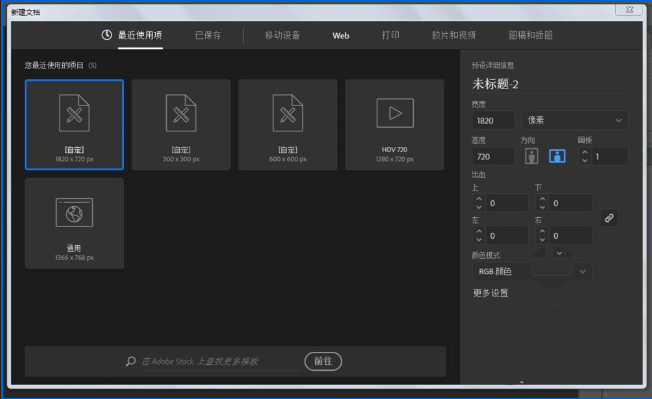This screenshot has height=399, width=652.
Task: Open the Web tab
Action: 341,36
